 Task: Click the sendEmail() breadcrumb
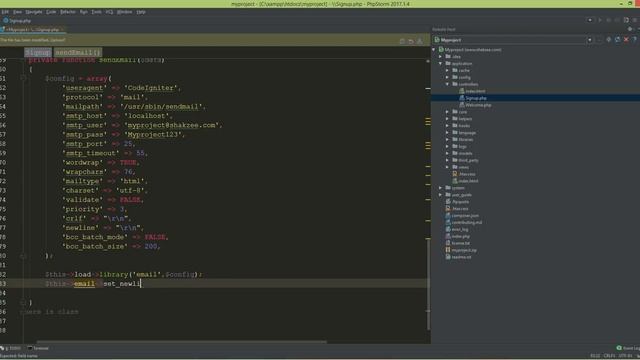[x=78, y=52]
